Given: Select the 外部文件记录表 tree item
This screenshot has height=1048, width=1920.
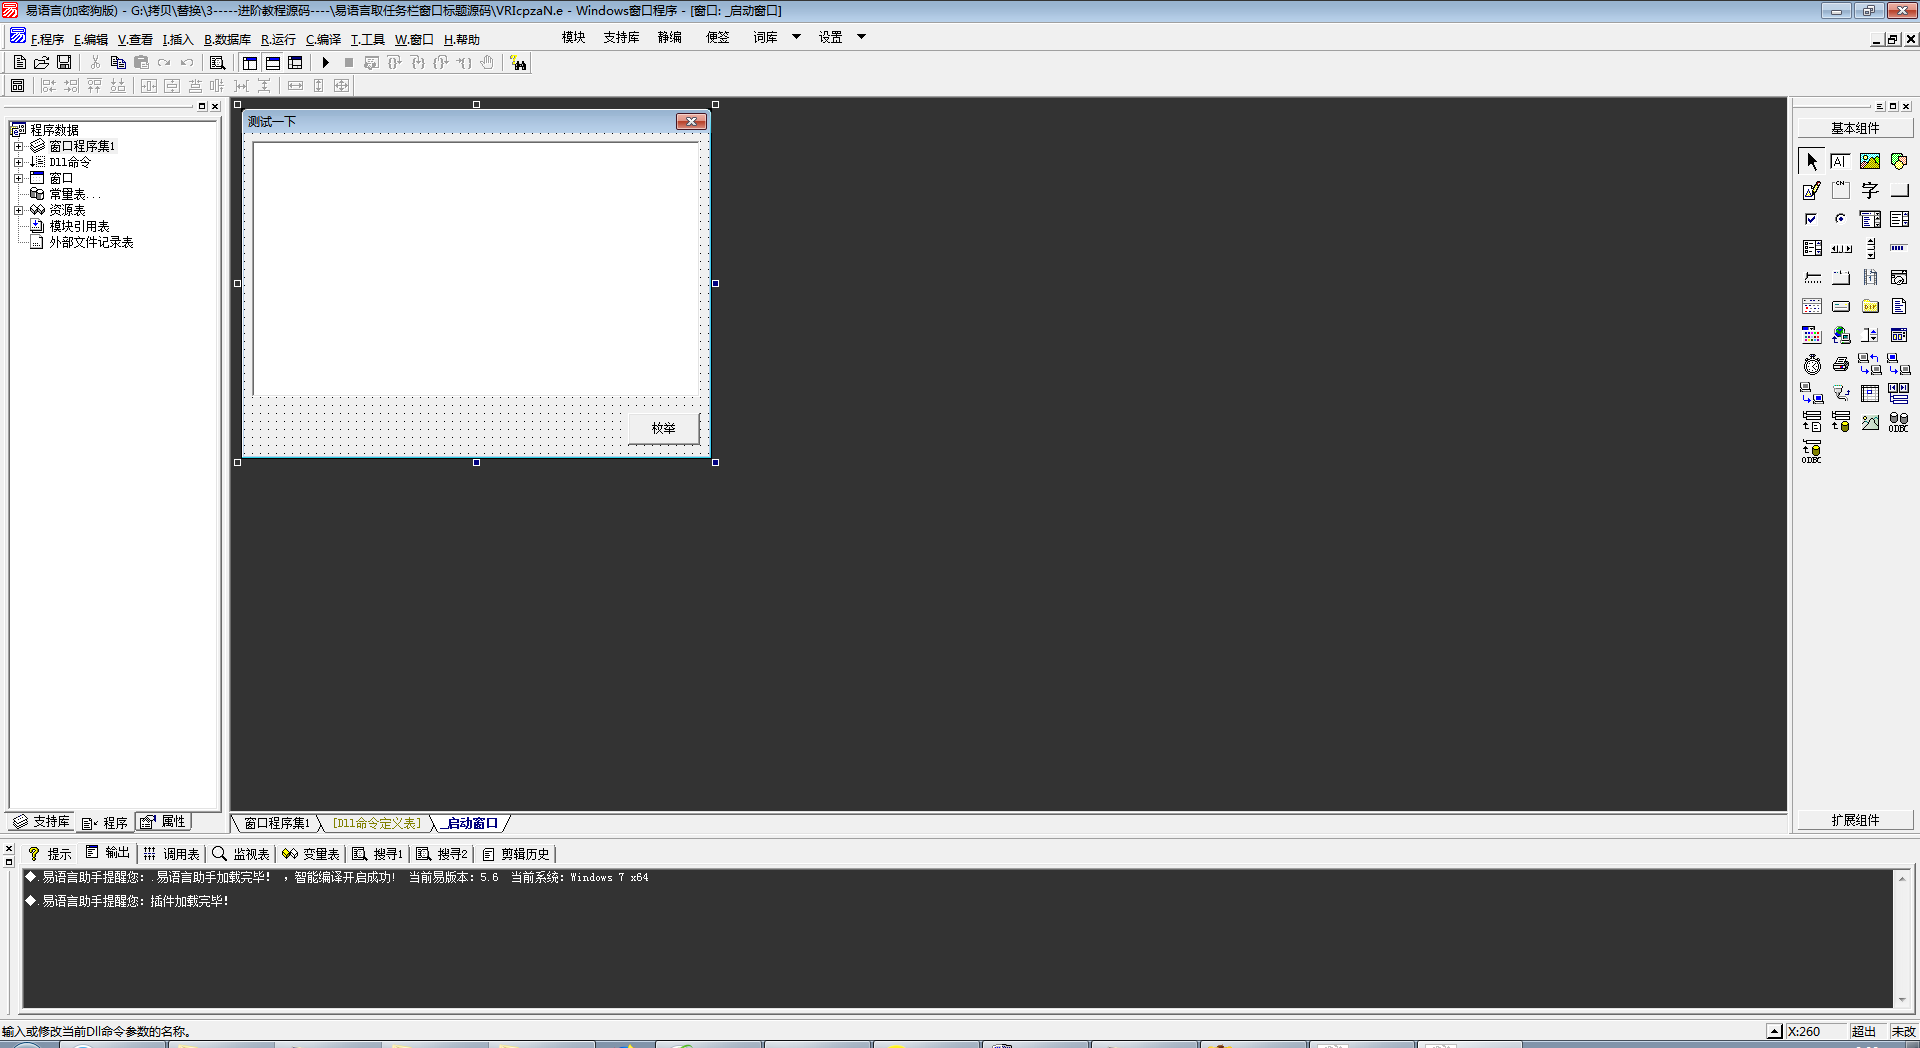Looking at the screenshot, I should click(91, 242).
